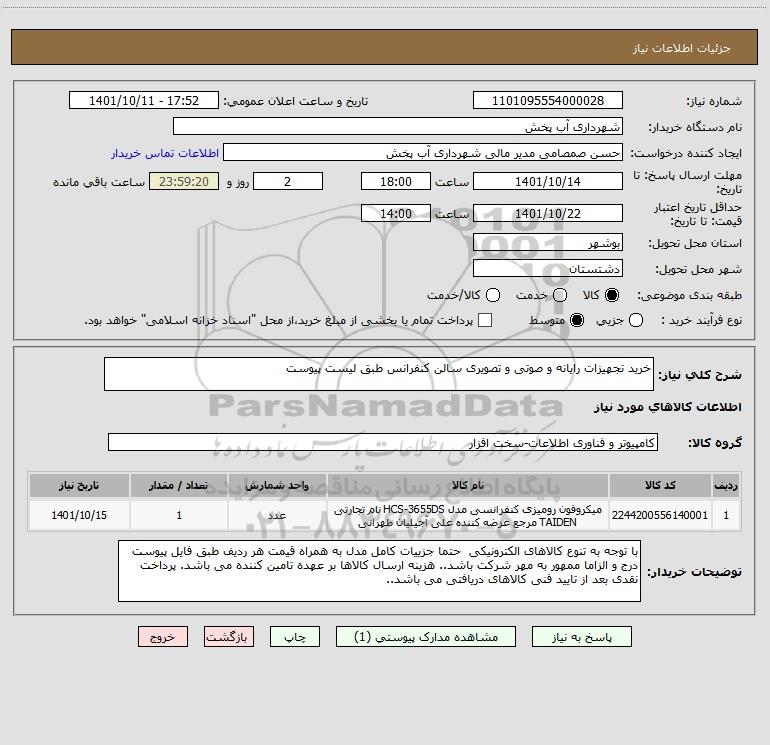770x745 pixels.
Task: Click column header تاریخ نیاز
Action: [79, 485]
